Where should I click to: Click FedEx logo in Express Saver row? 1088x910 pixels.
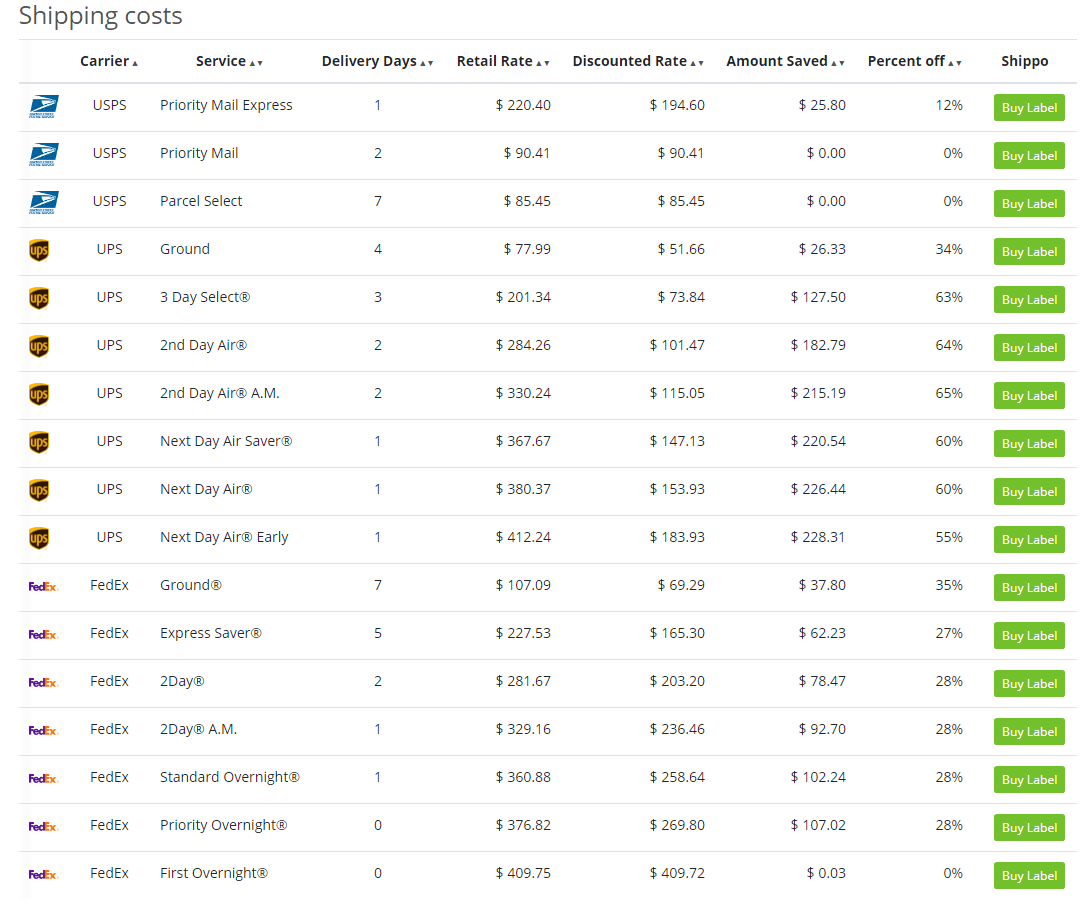click(x=43, y=634)
